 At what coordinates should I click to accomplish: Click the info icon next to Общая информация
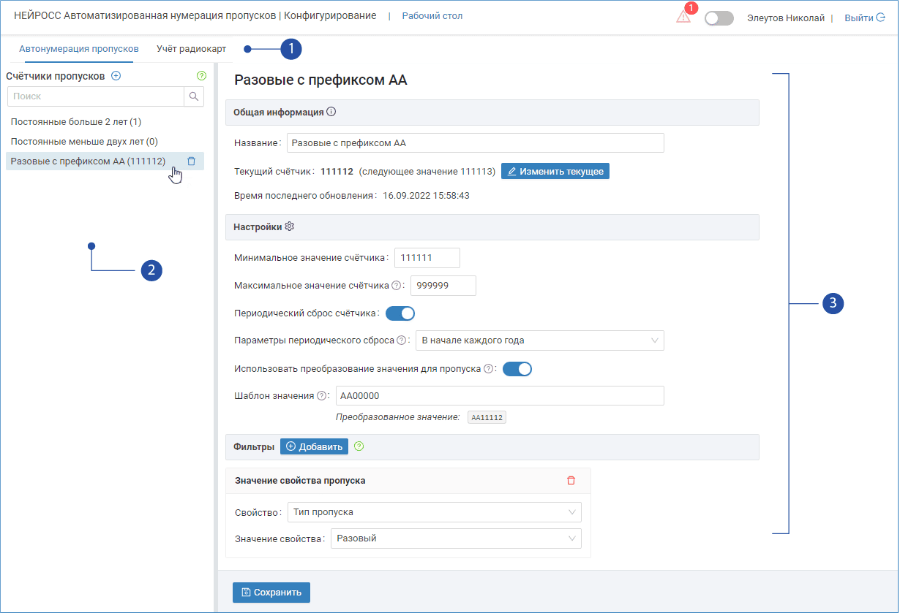click(331, 112)
